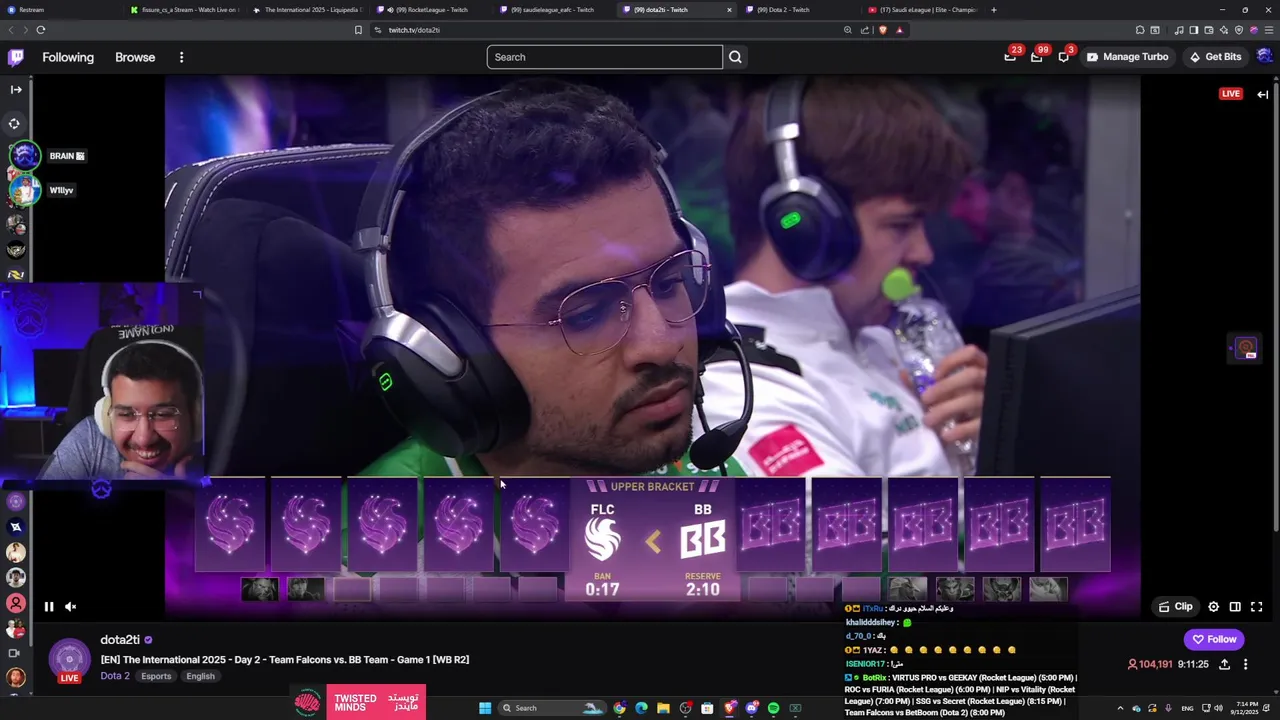
Task: Show hidden system tray icons
Action: 1120,708
